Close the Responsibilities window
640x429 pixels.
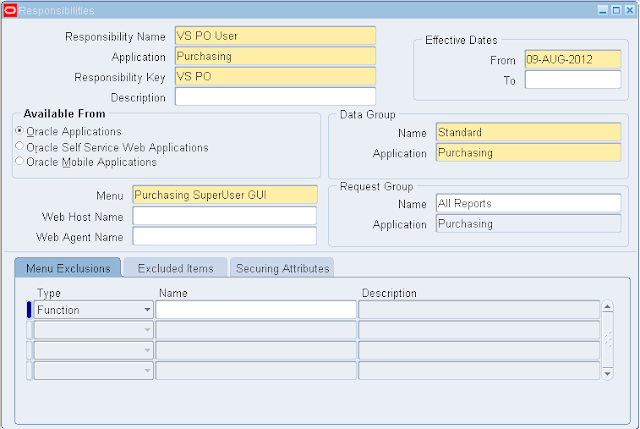point(630,10)
